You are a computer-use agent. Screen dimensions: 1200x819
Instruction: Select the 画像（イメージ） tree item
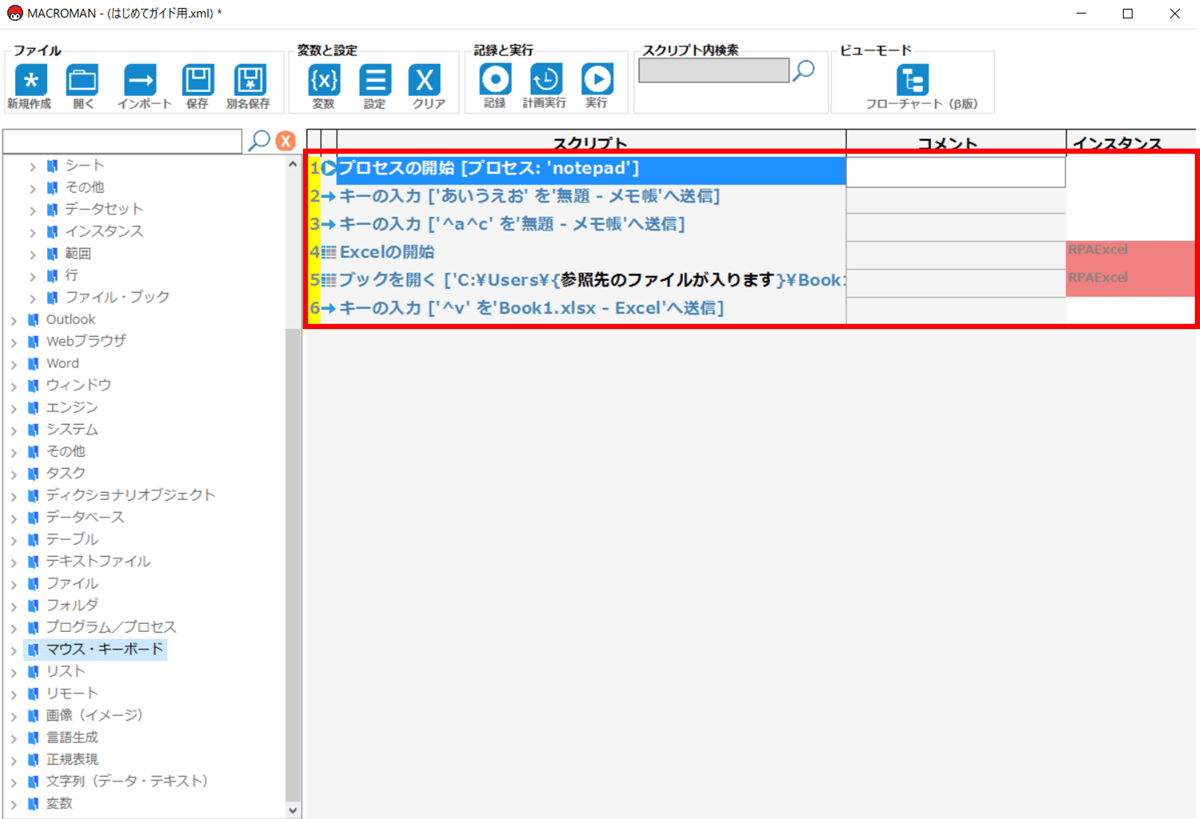pyautogui.click(x=95, y=715)
